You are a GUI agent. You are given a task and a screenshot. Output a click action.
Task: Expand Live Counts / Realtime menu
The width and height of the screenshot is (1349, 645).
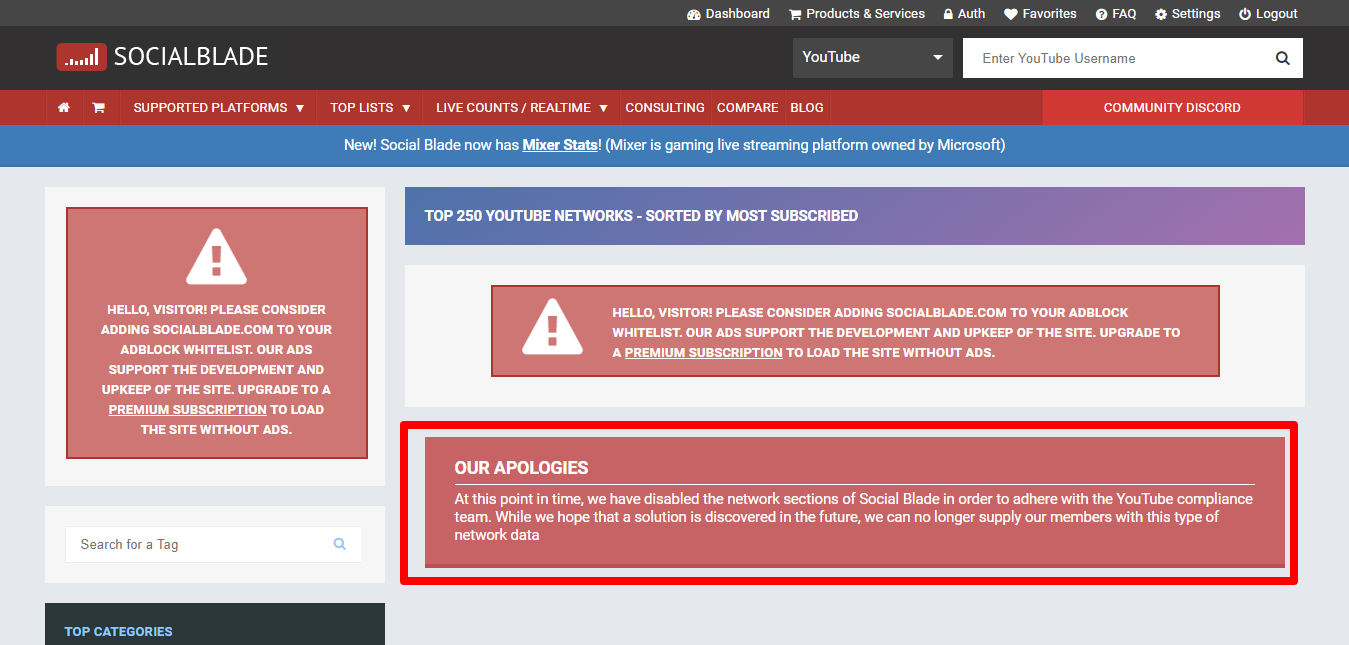[522, 108]
